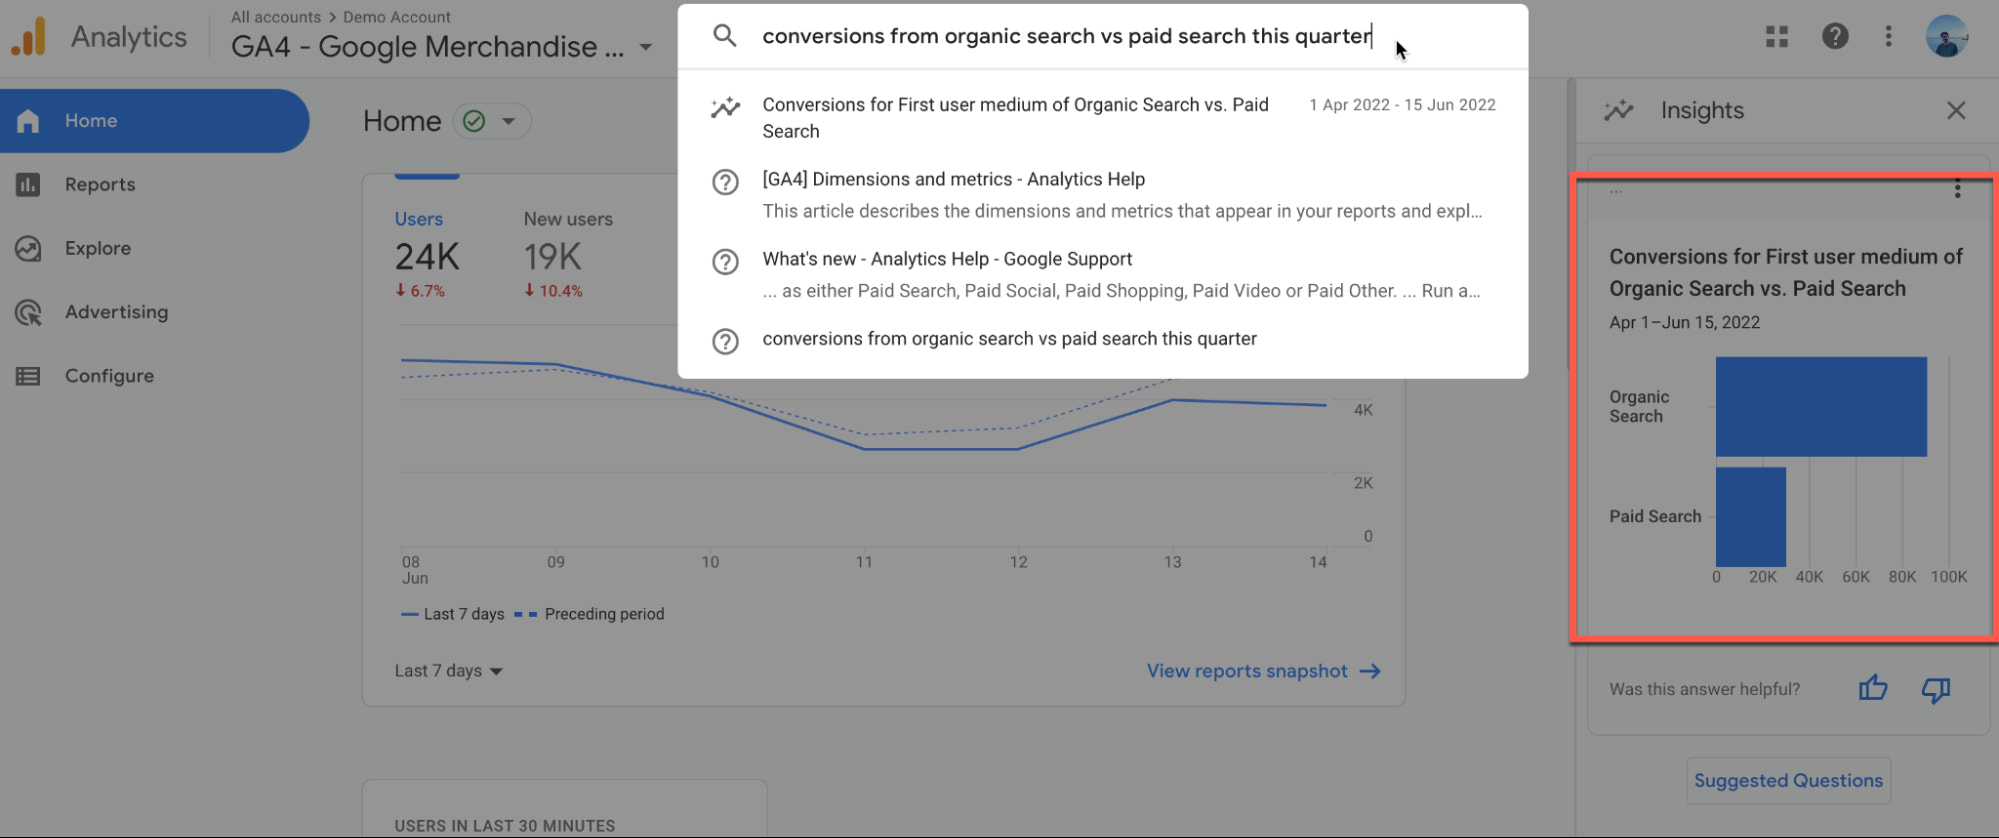Click the Advertising target icon
The image size is (1999, 838).
point(28,313)
